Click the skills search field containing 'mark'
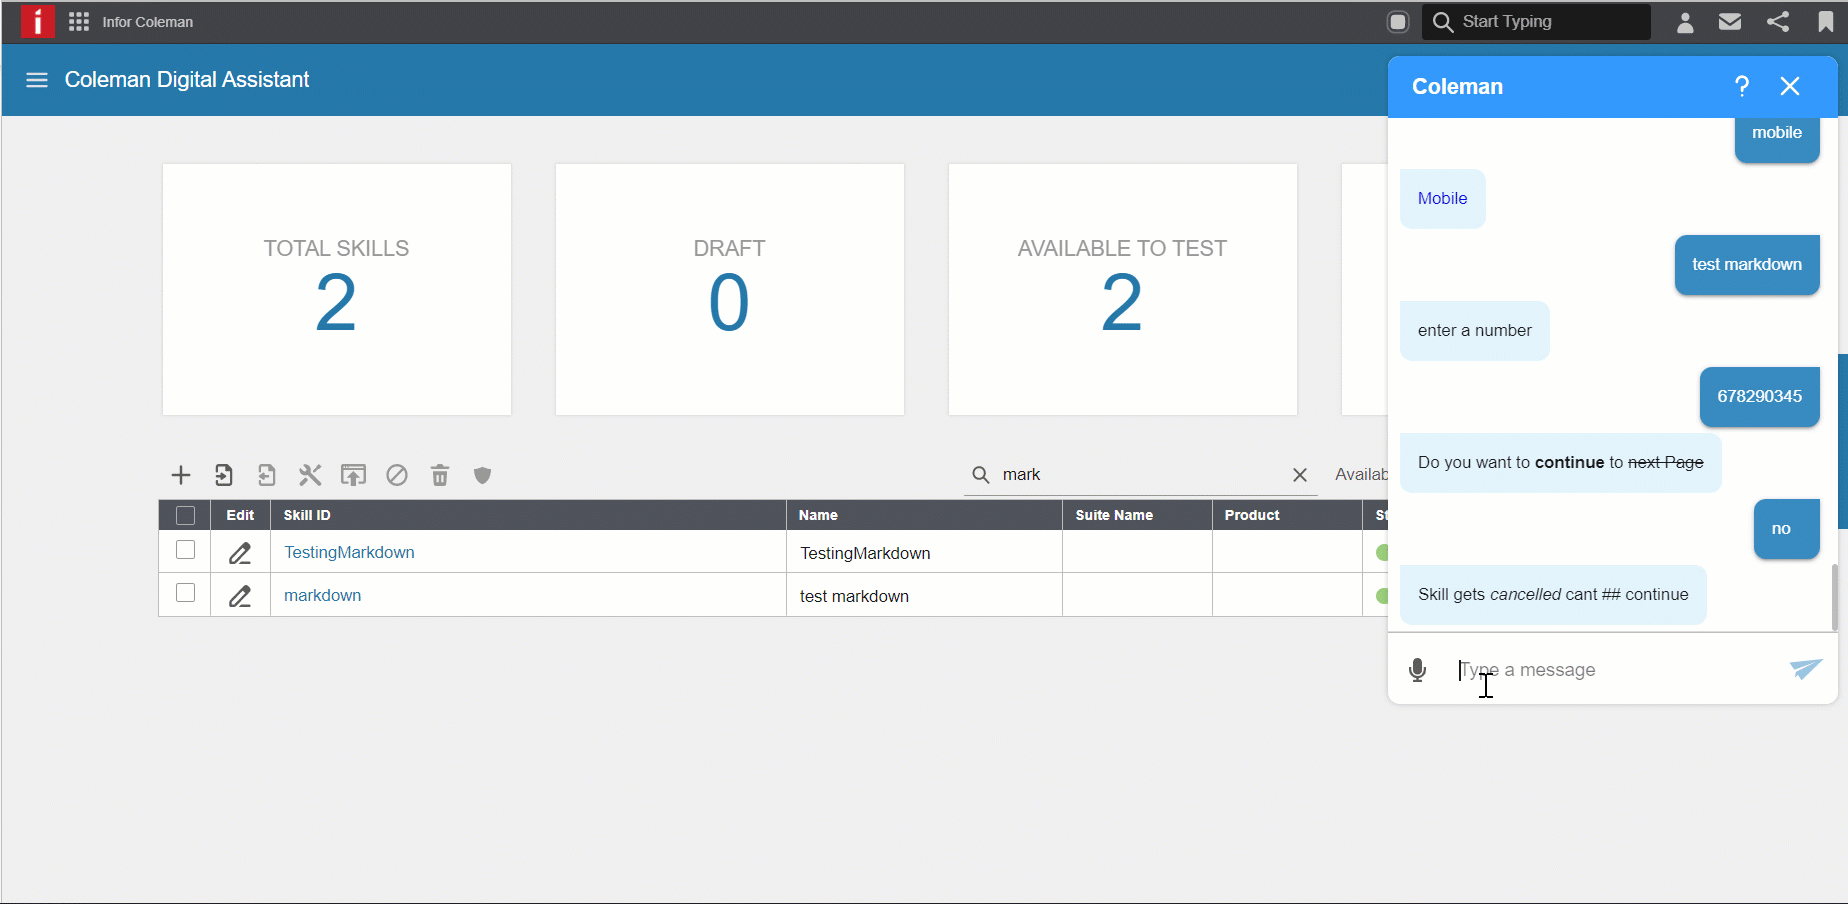This screenshot has width=1848, height=904. [1140, 475]
